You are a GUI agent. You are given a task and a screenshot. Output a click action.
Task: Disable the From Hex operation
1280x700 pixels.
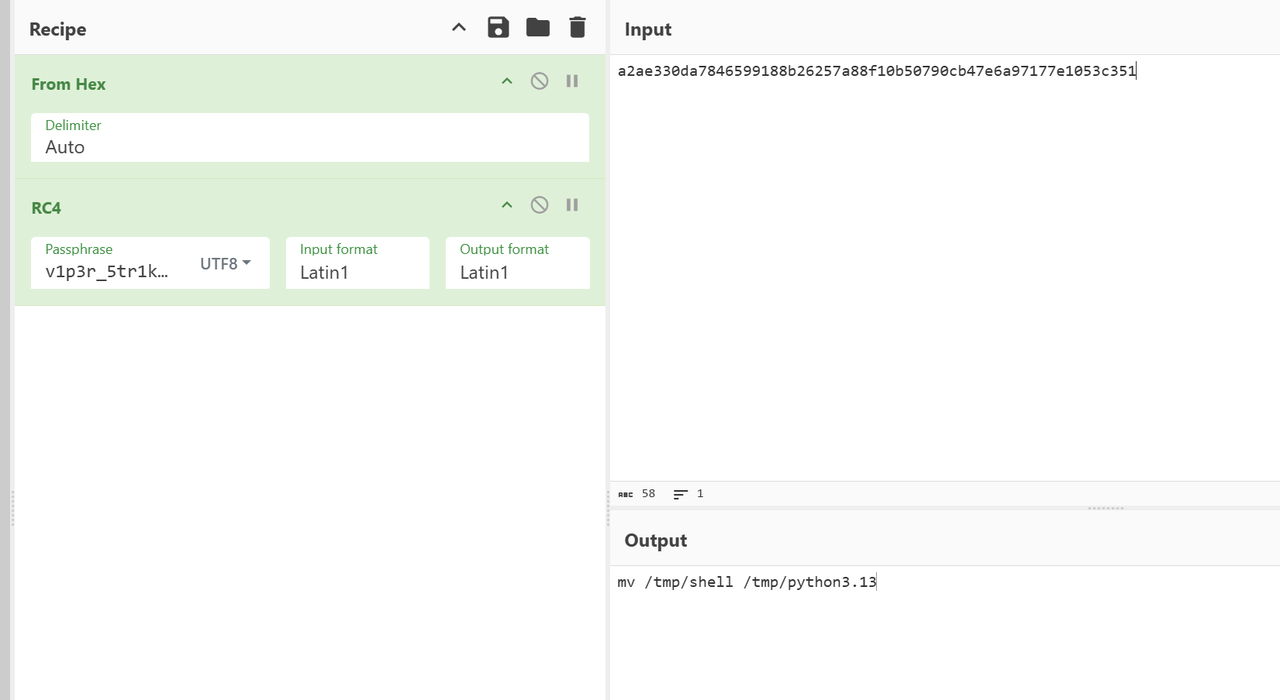point(539,81)
